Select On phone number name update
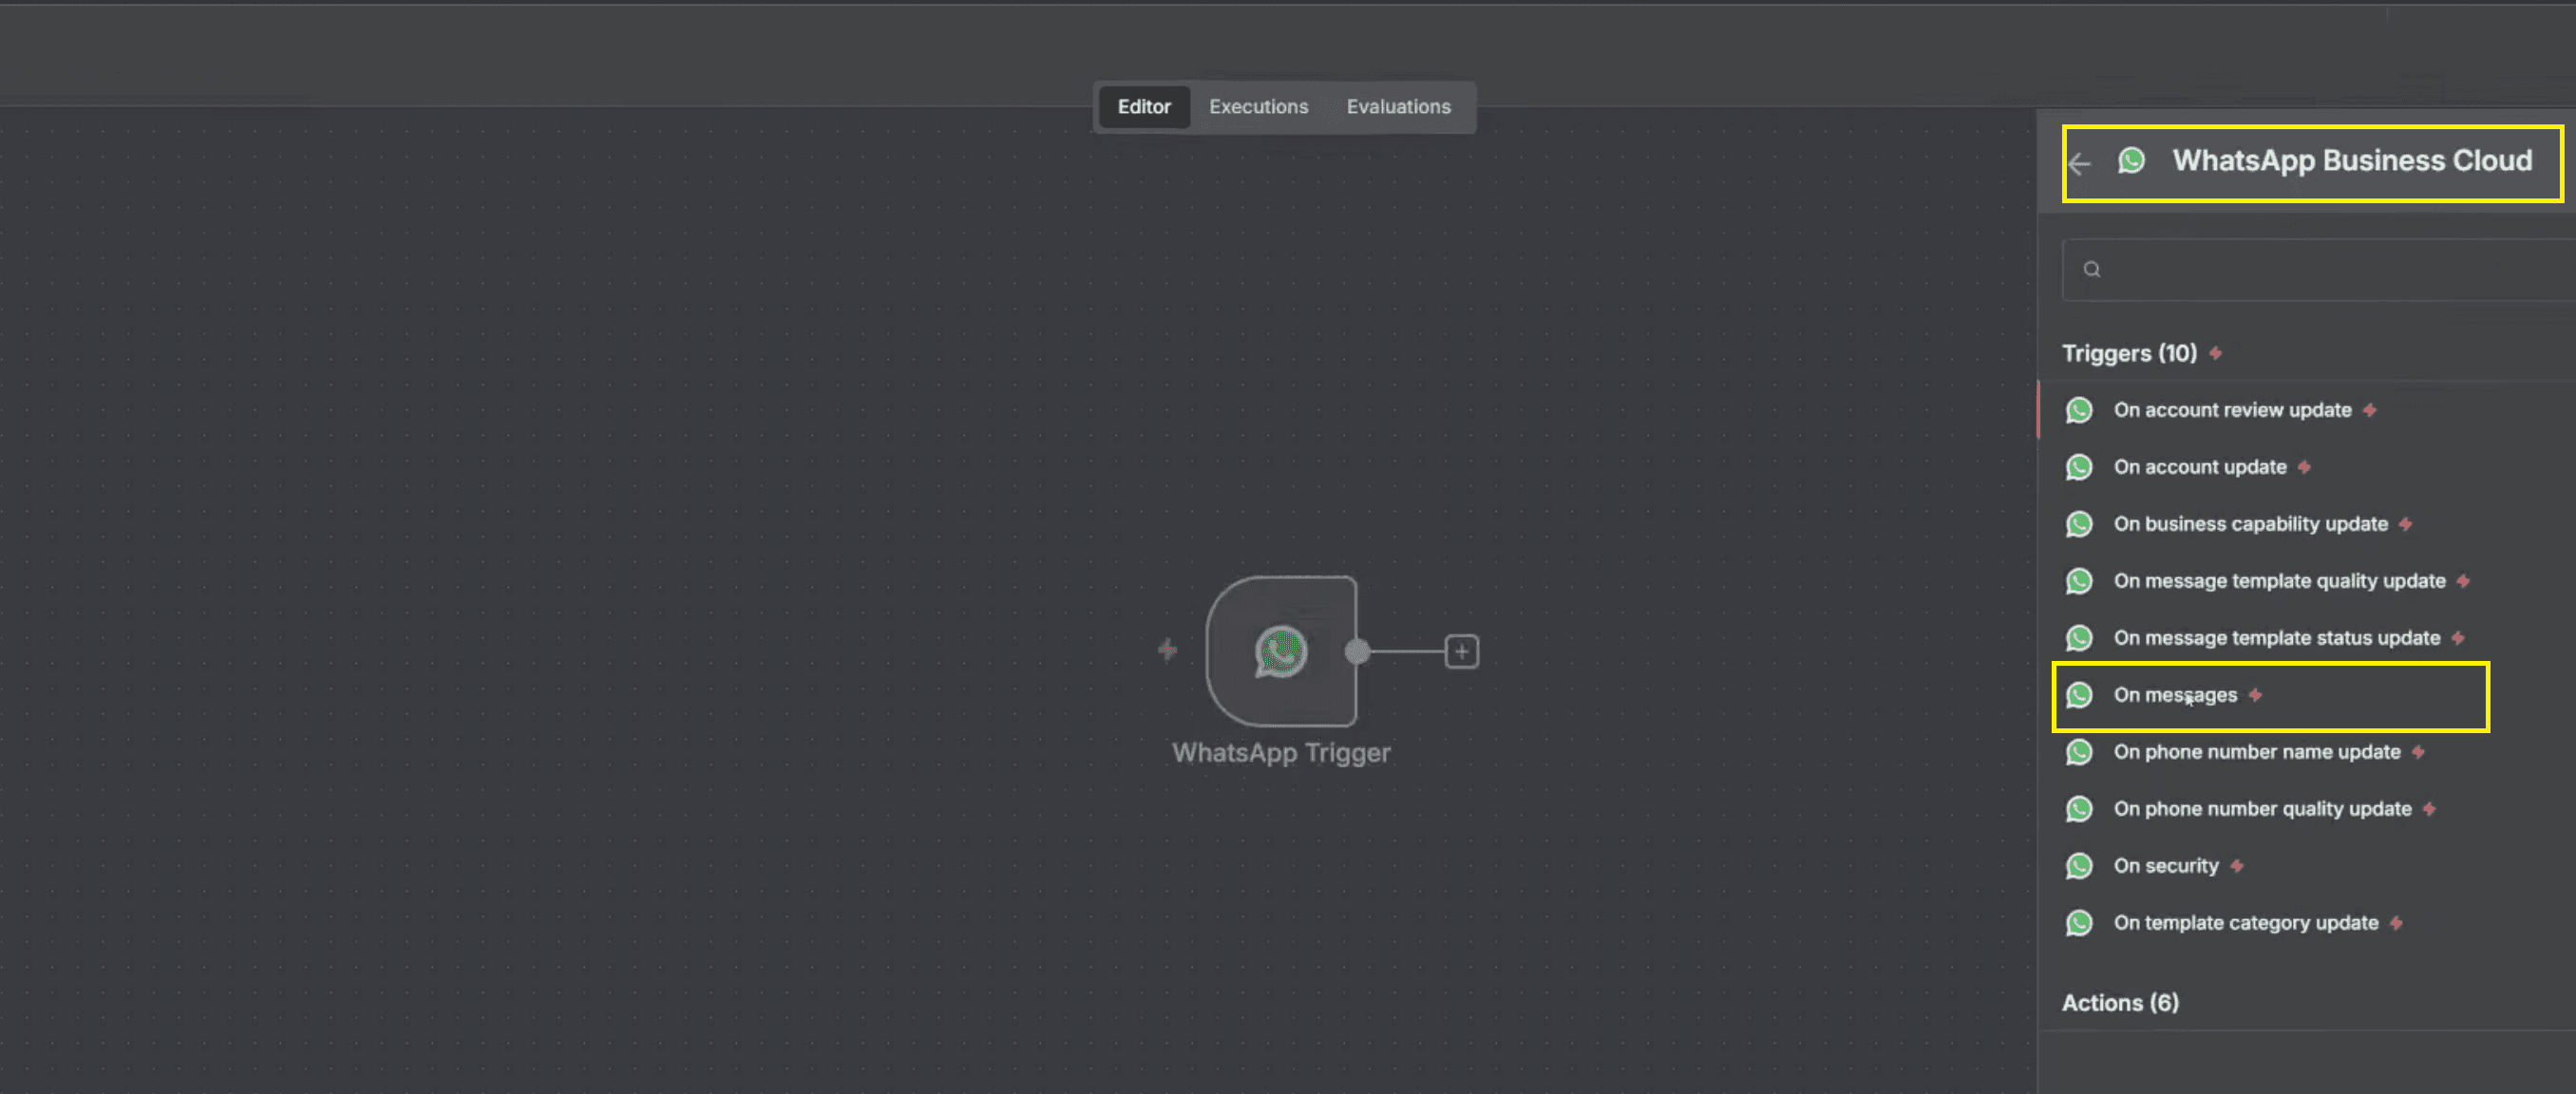This screenshot has width=2576, height=1094. pos(2256,752)
